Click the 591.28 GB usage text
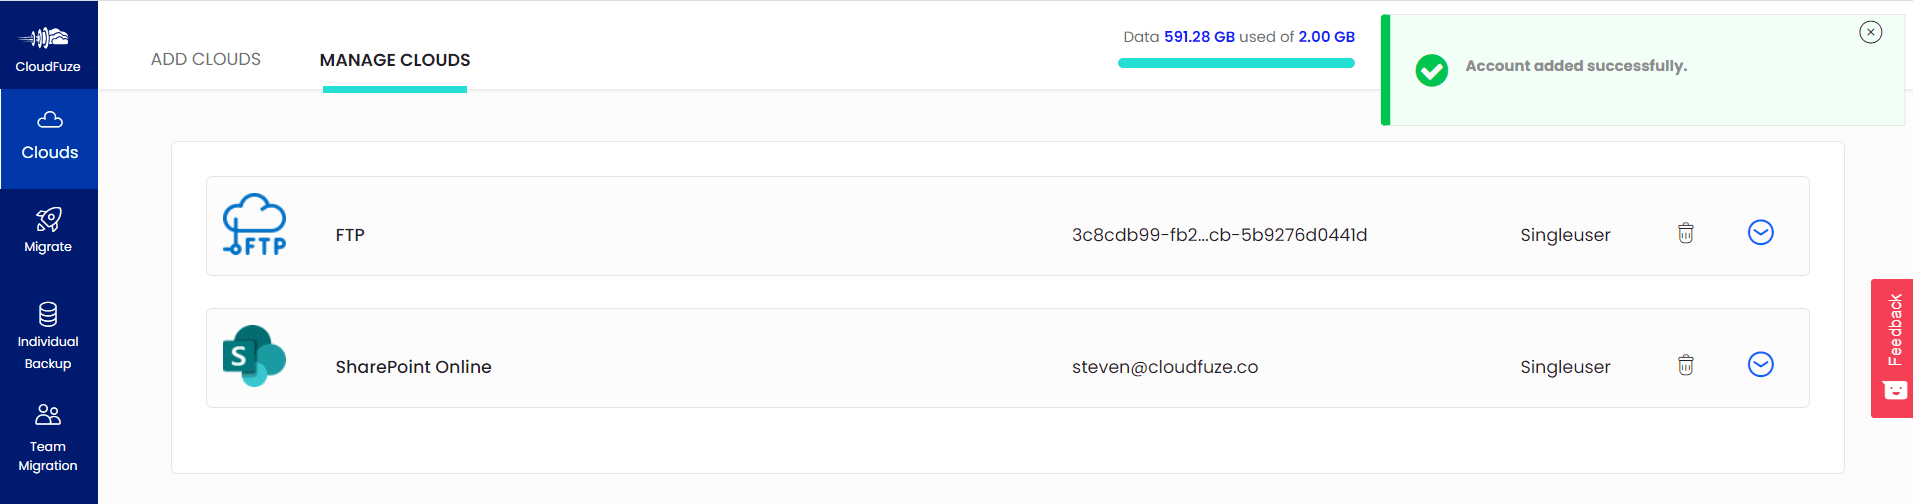This screenshot has width=1913, height=504. coord(1199,37)
